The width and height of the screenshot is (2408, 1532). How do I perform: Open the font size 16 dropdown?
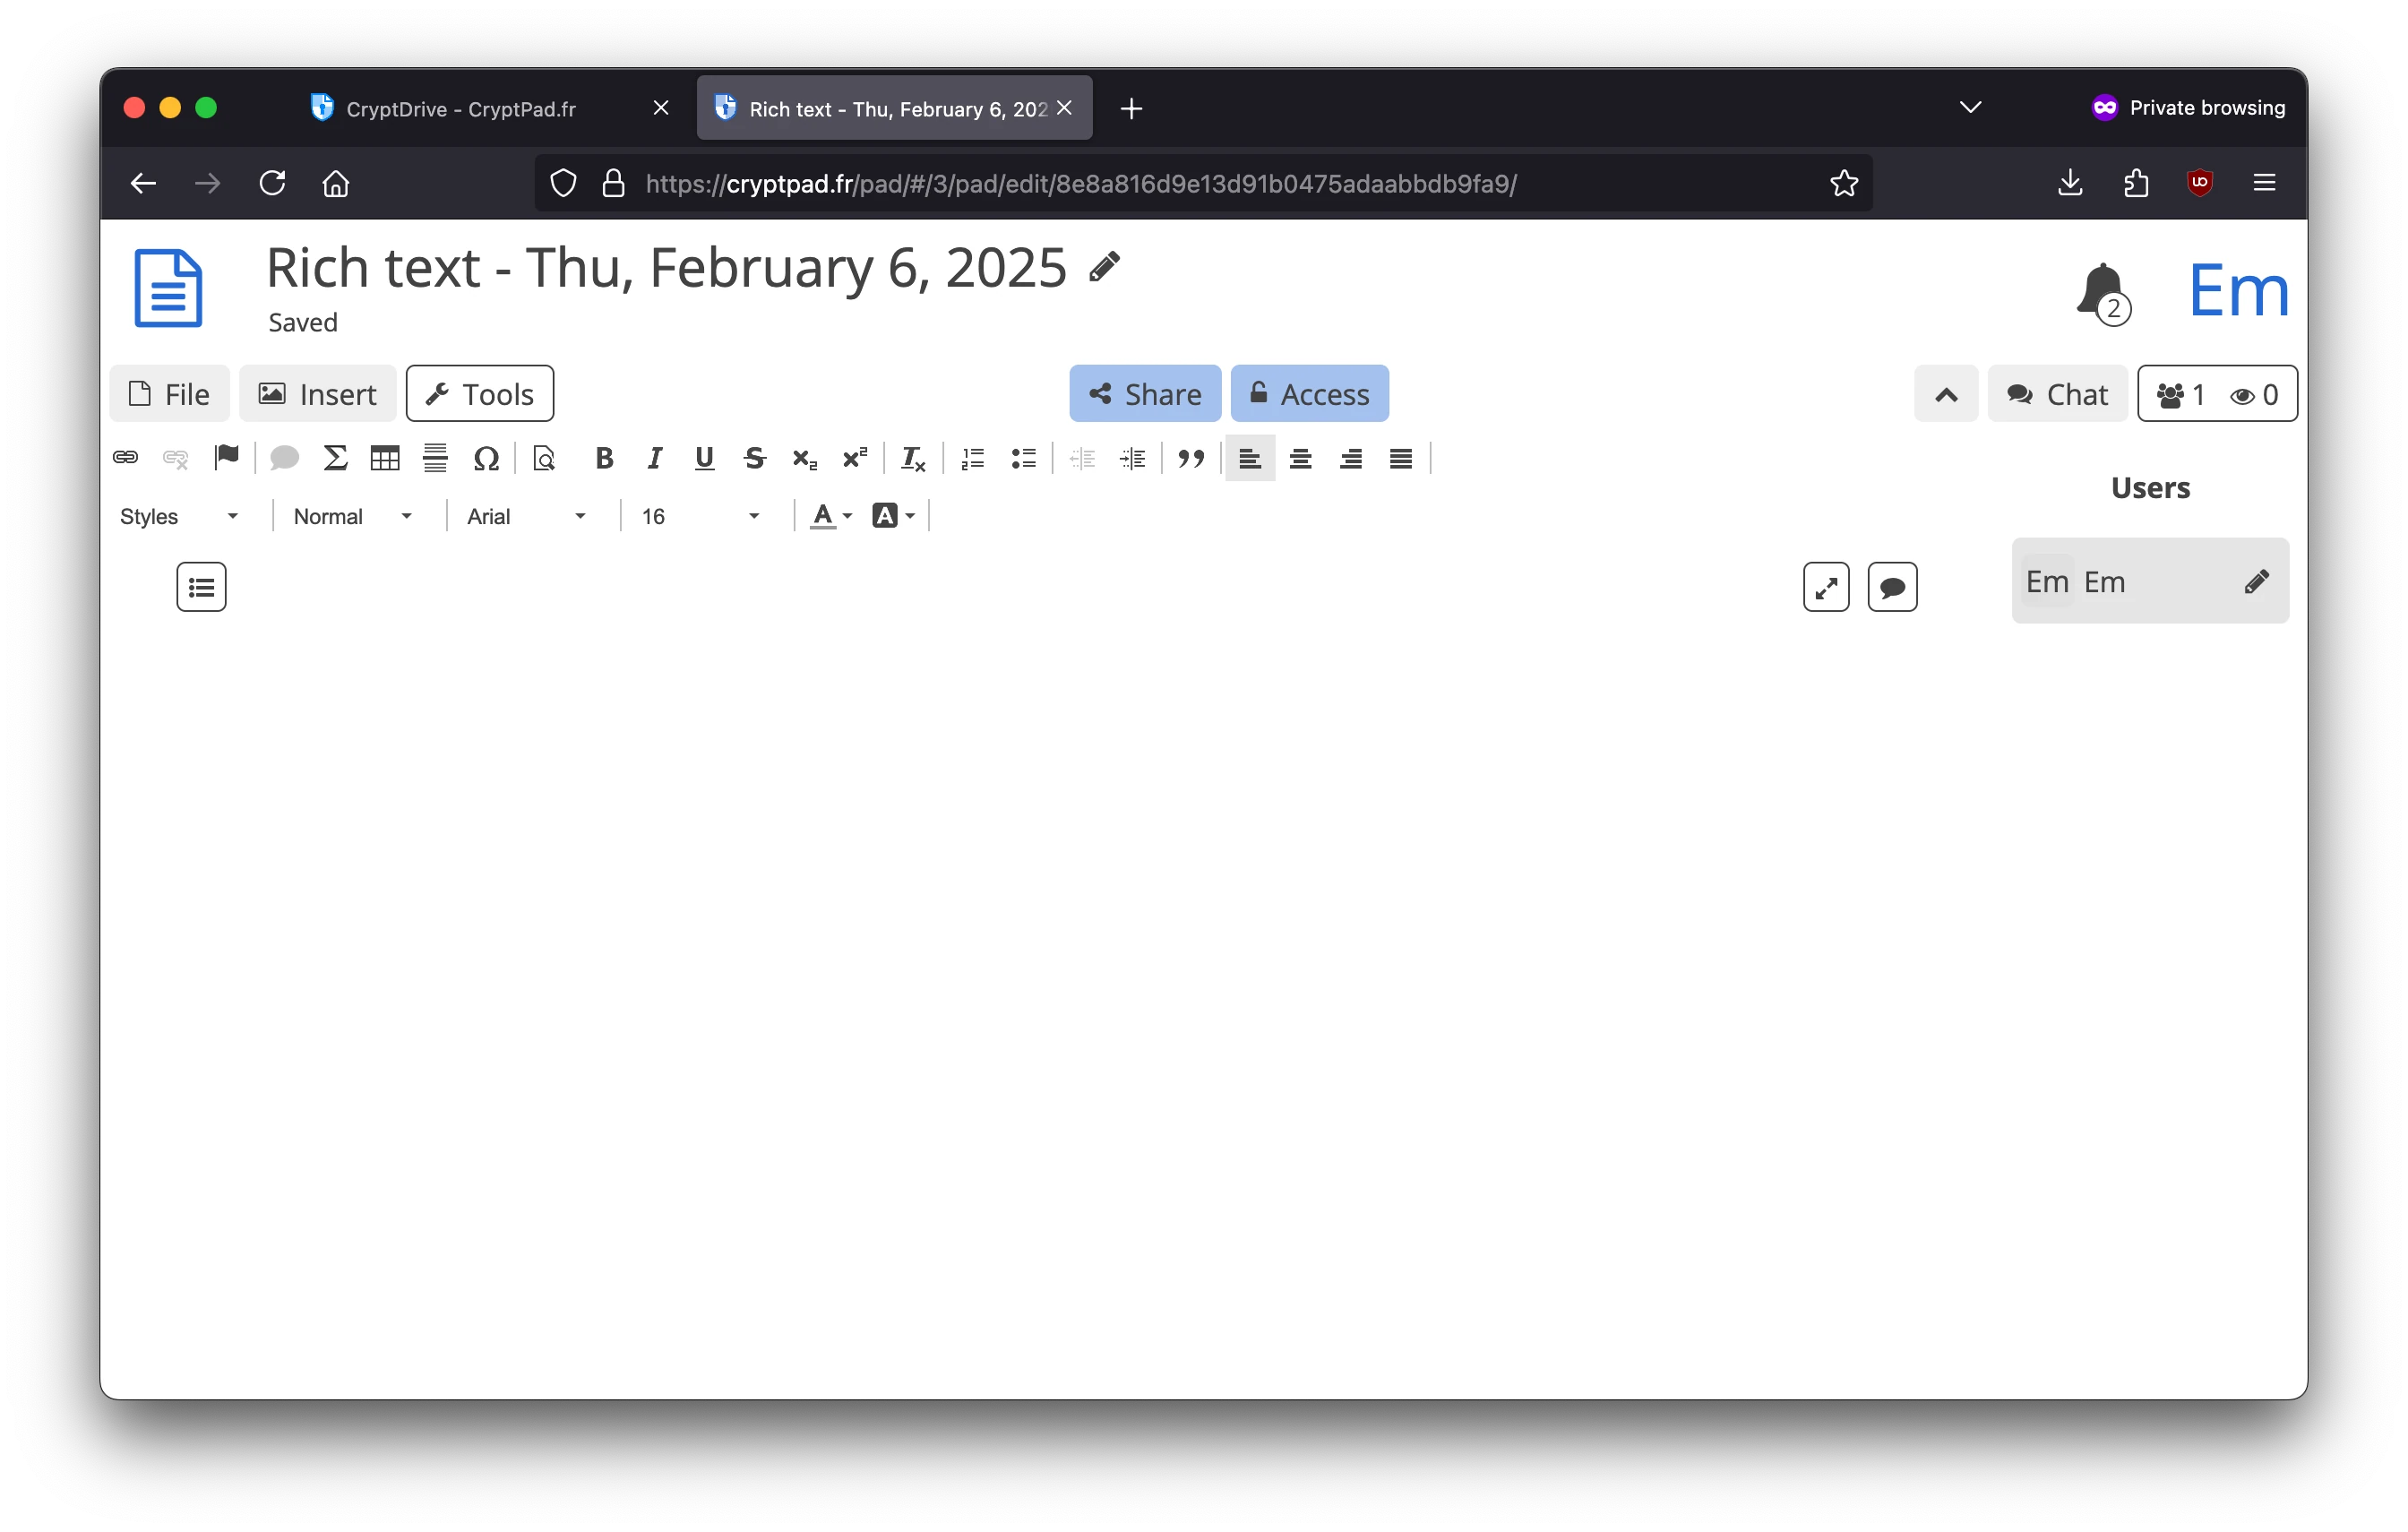click(700, 515)
